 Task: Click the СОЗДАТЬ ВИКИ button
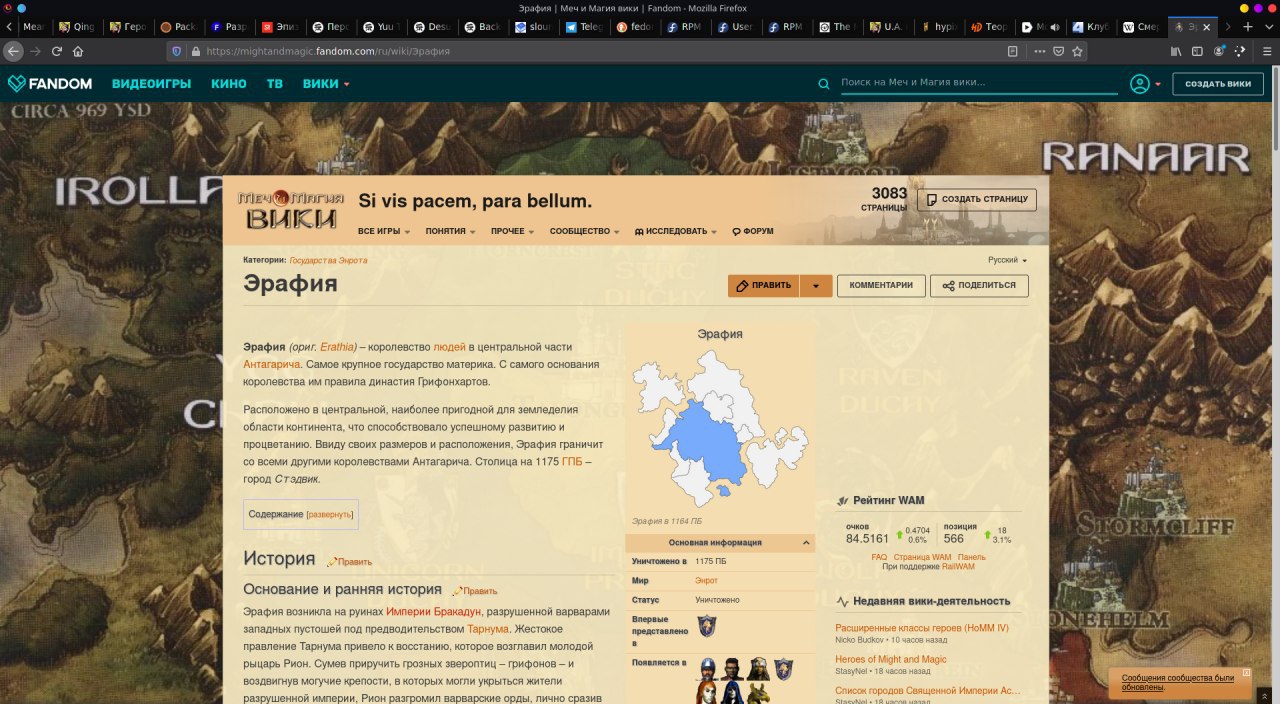click(1218, 84)
